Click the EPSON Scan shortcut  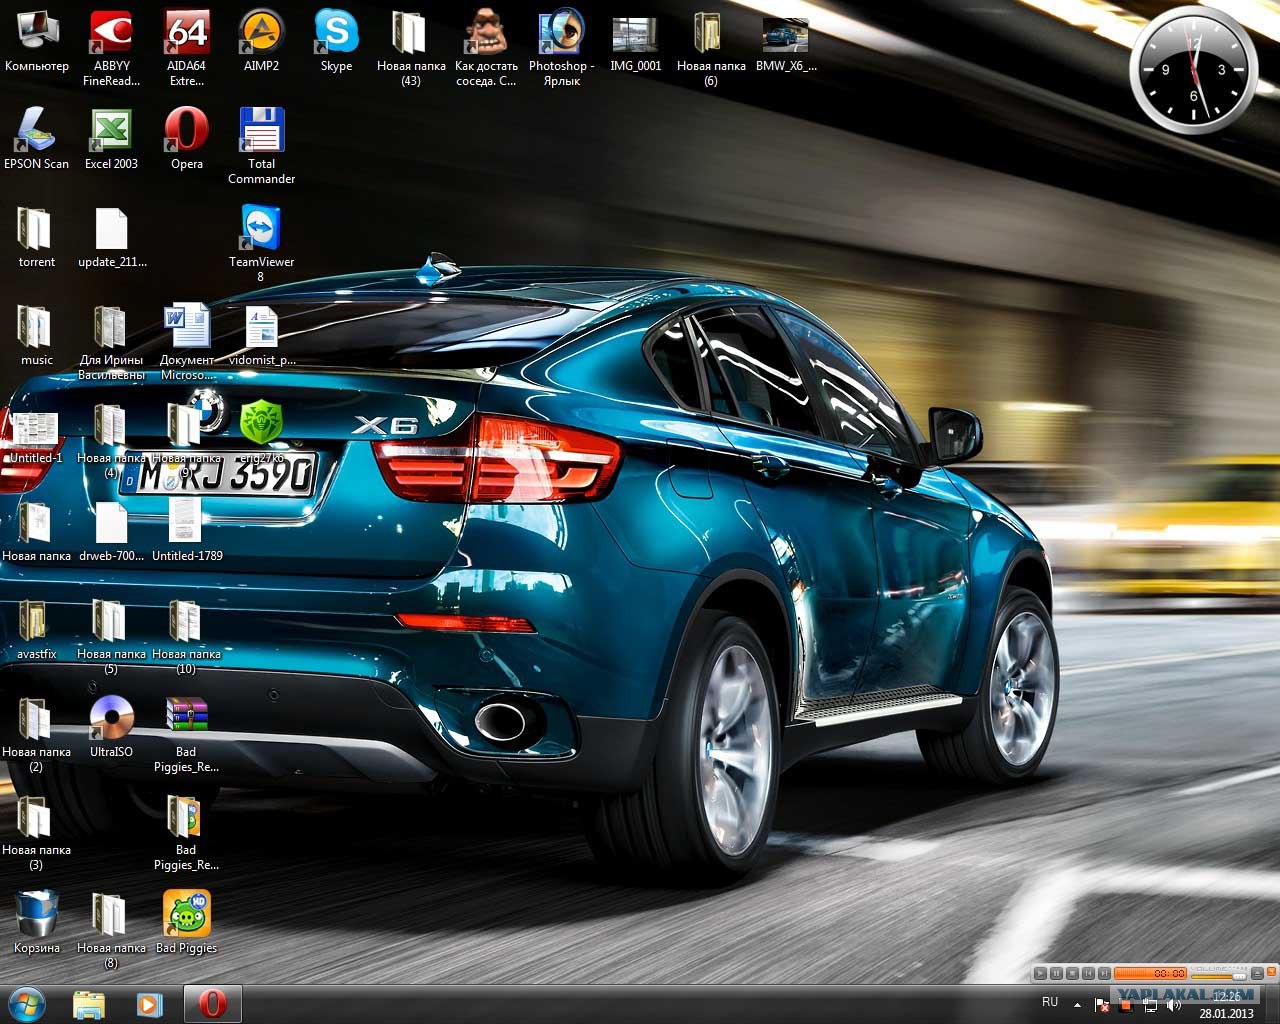point(36,132)
